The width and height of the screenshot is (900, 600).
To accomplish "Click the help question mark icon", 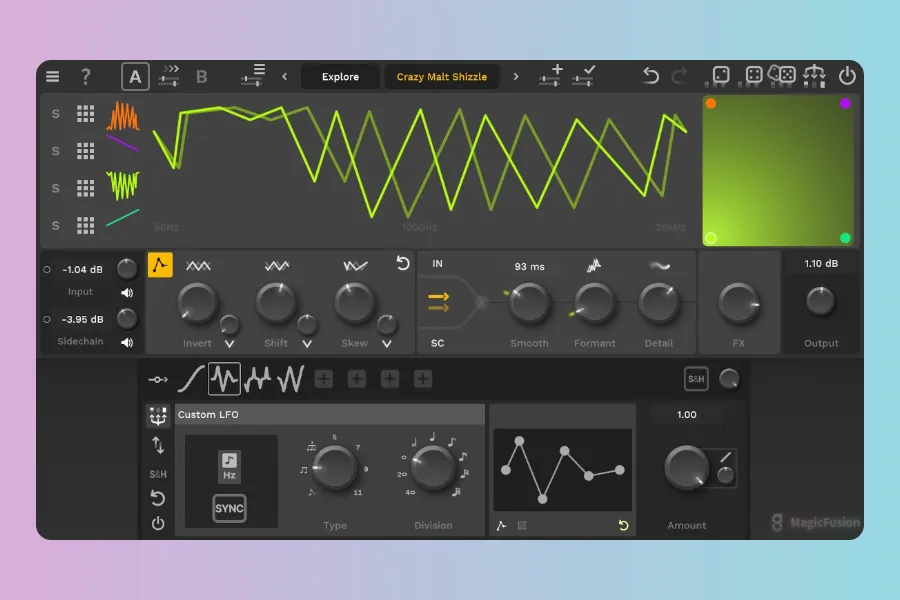I will point(86,76).
